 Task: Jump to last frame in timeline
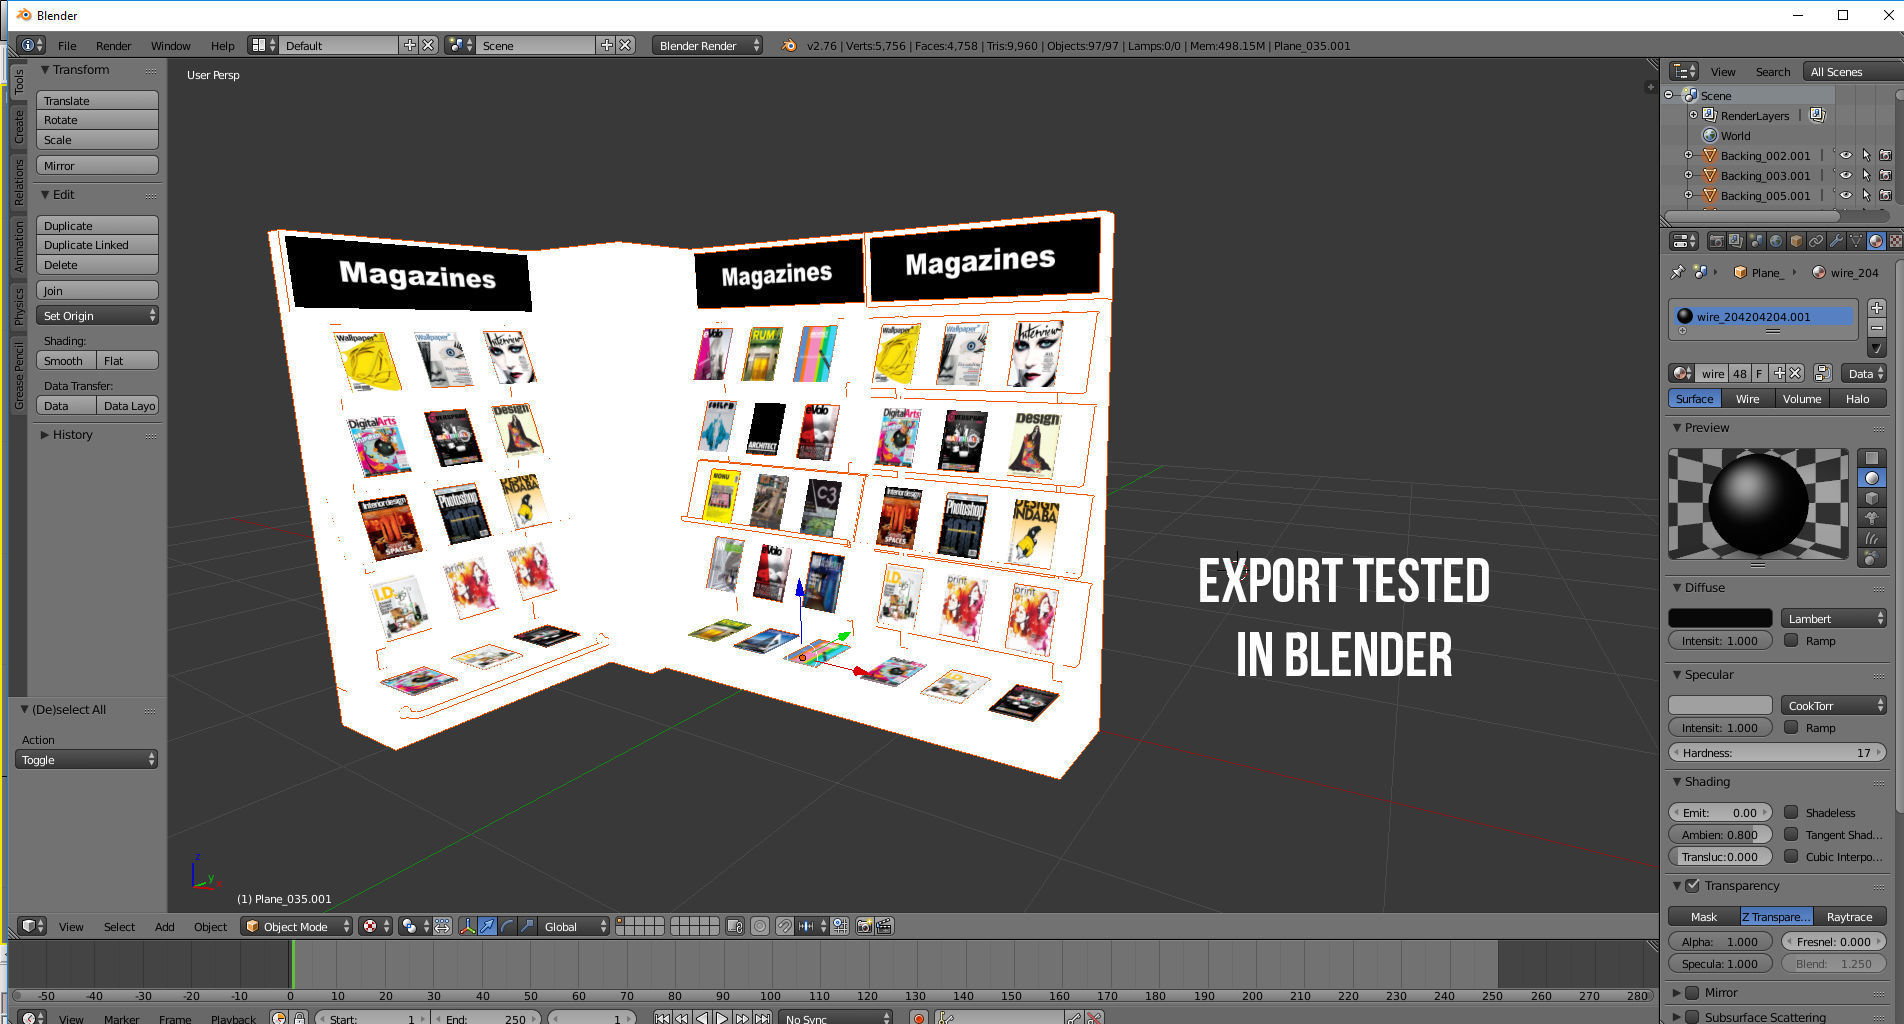[762, 1018]
